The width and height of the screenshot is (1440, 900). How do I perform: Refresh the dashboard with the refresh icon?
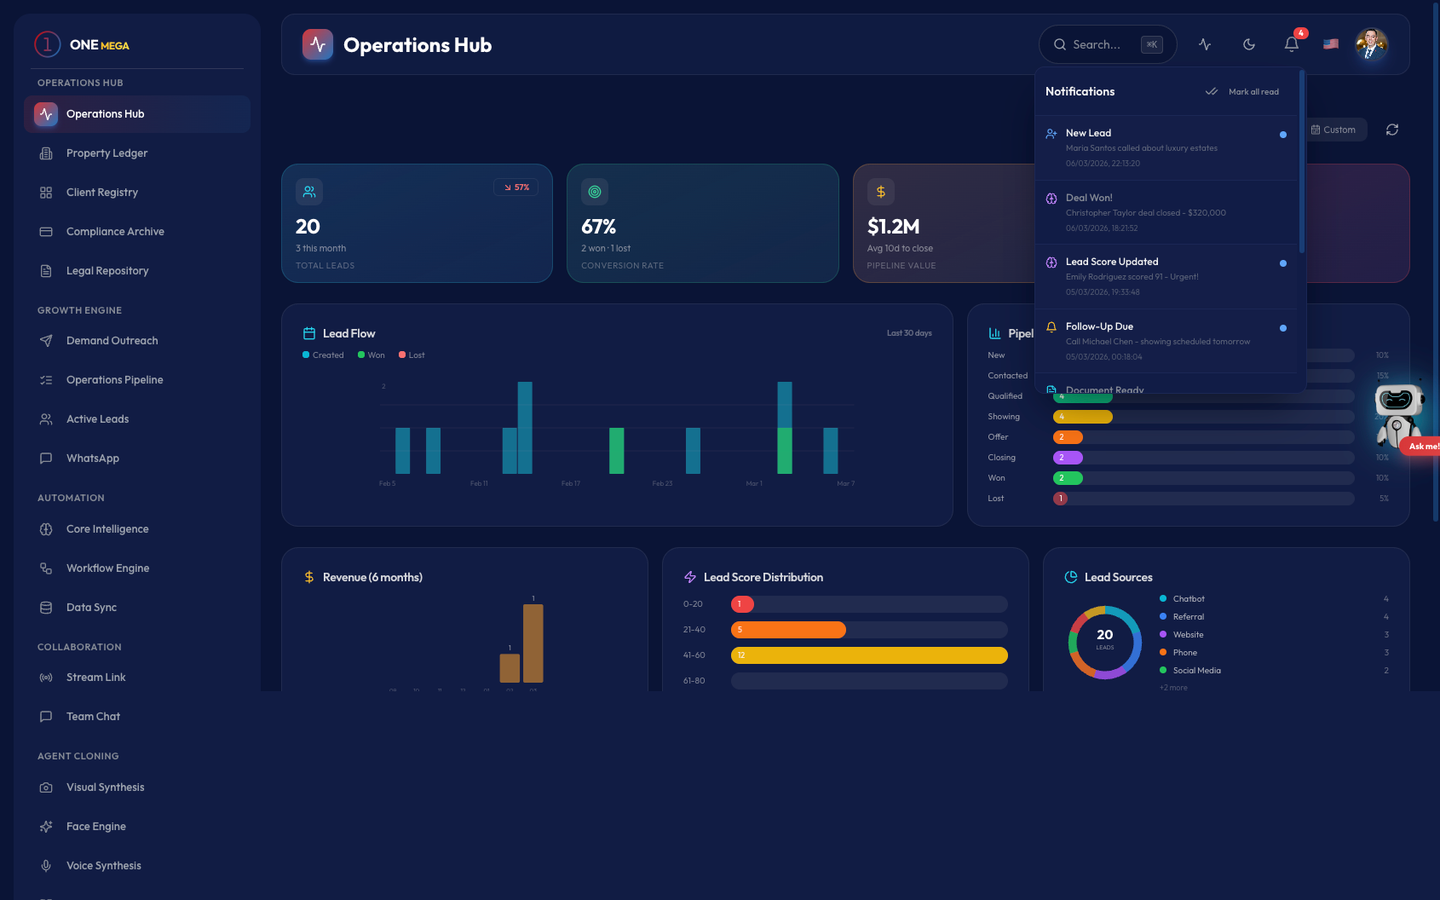click(1392, 130)
